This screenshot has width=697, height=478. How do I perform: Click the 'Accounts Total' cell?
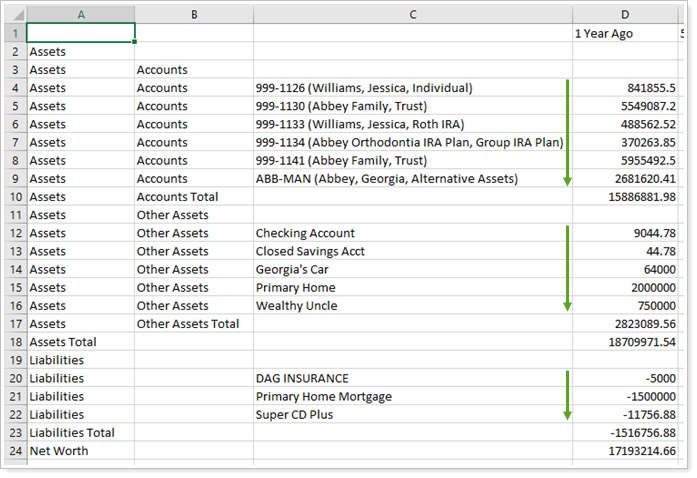click(193, 197)
